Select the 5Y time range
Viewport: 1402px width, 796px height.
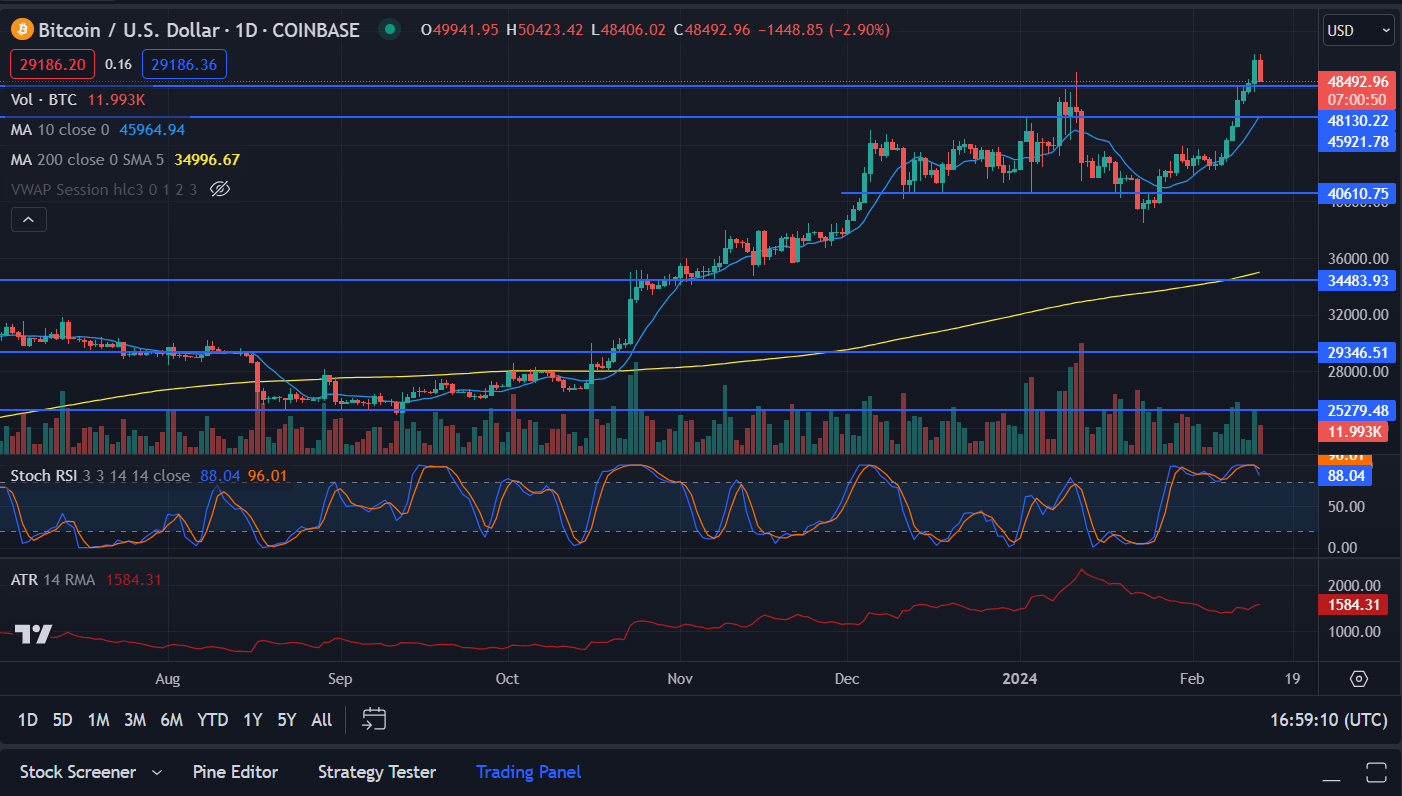(287, 719)
